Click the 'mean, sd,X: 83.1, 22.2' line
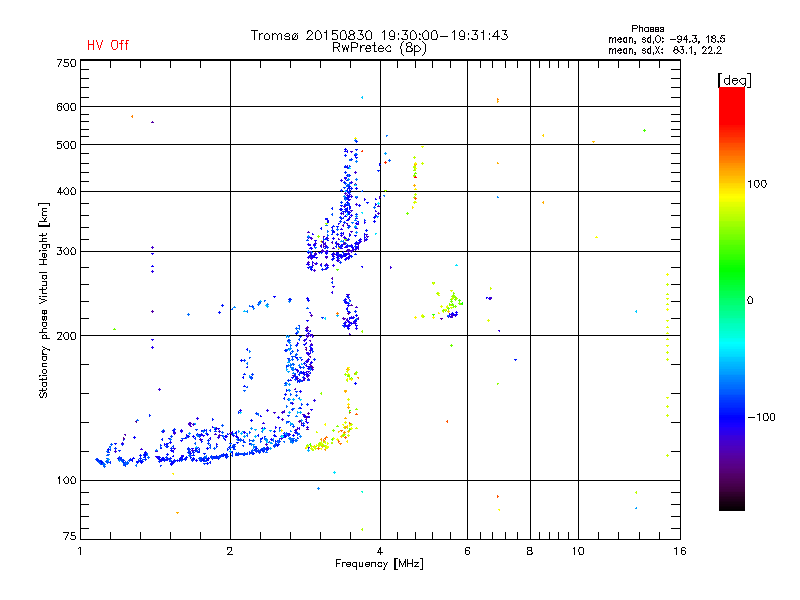The height and width of the screenshot is (600, 800). [665, 50]
